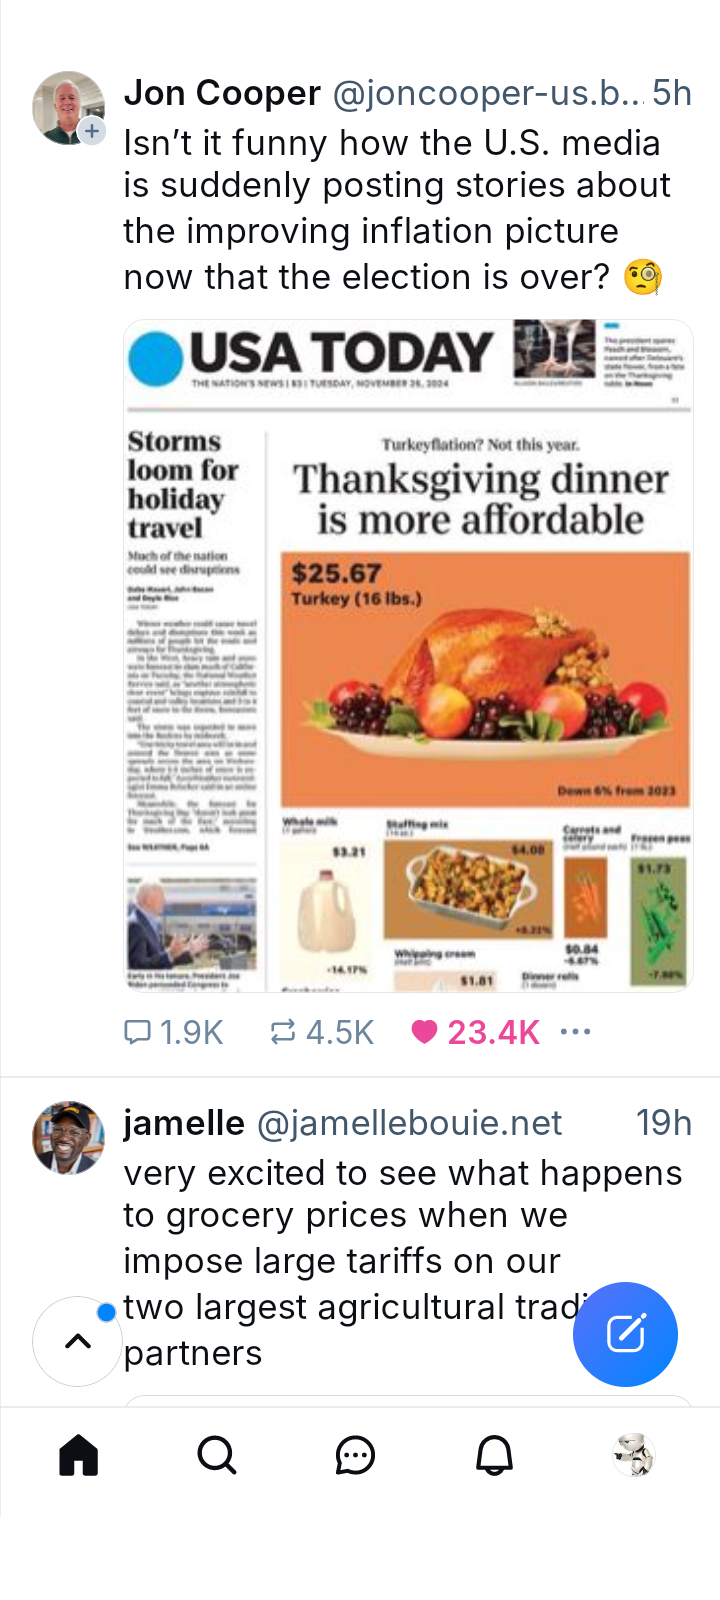Open Jon Cooper's profile name
The image size is (720, 1600).
point(222,93)
